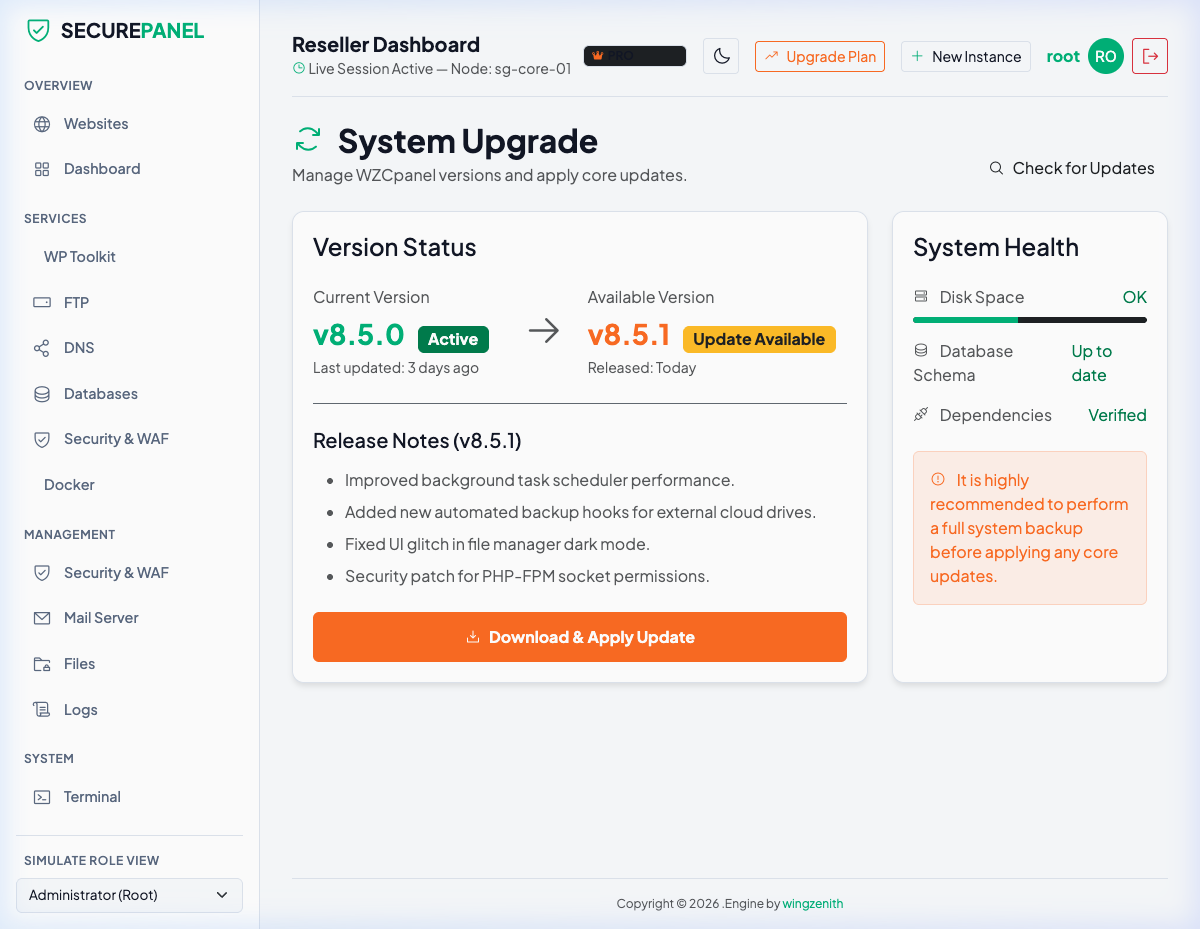Click the FTP drive icon
The width and height of the screenshot is (1200, 929).
point(42,302)
